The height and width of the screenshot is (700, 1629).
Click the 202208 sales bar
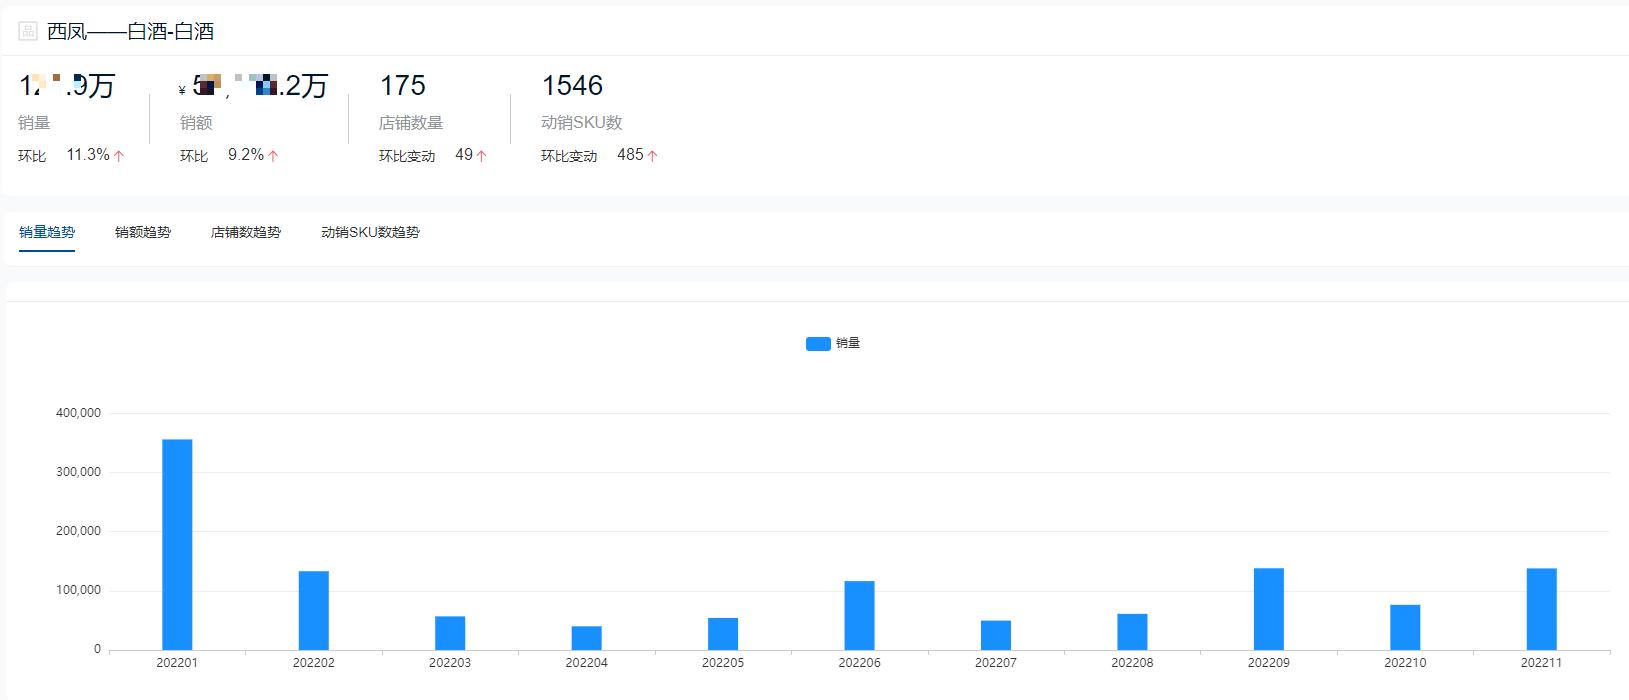coord(1132,632)
